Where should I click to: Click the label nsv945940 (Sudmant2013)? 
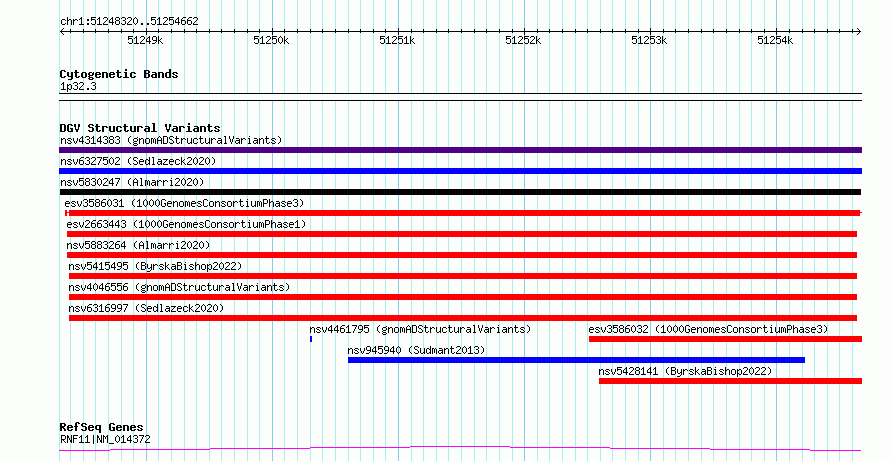417,350
